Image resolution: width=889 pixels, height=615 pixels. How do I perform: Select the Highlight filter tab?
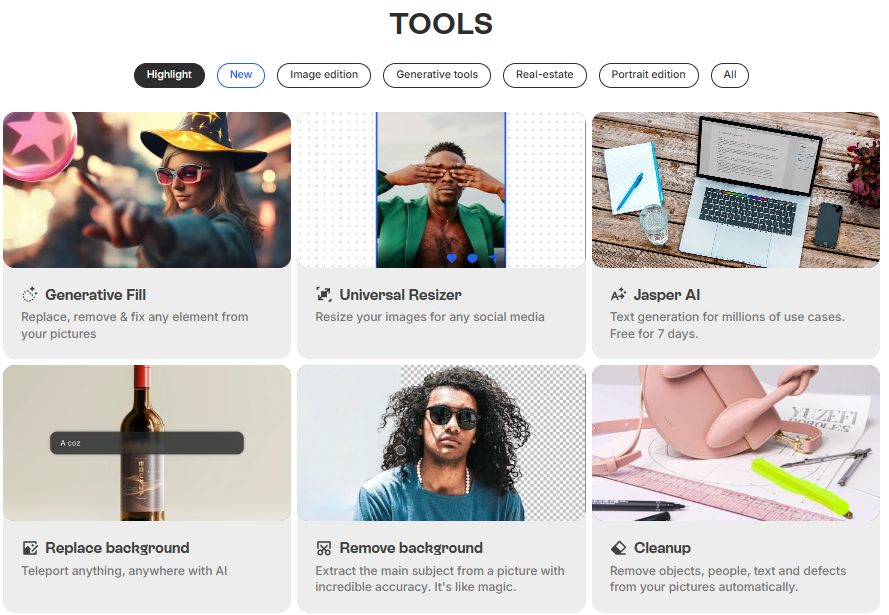169,75
